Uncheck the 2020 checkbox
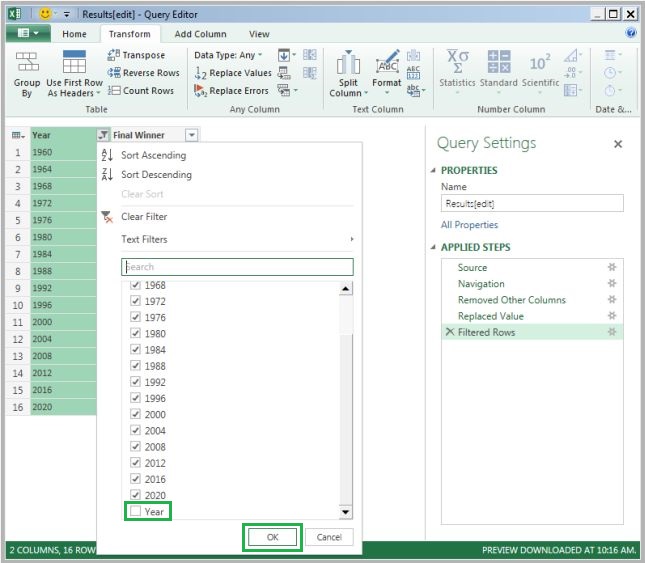Screen dimensions: 645x563 (x=135, y=495)
